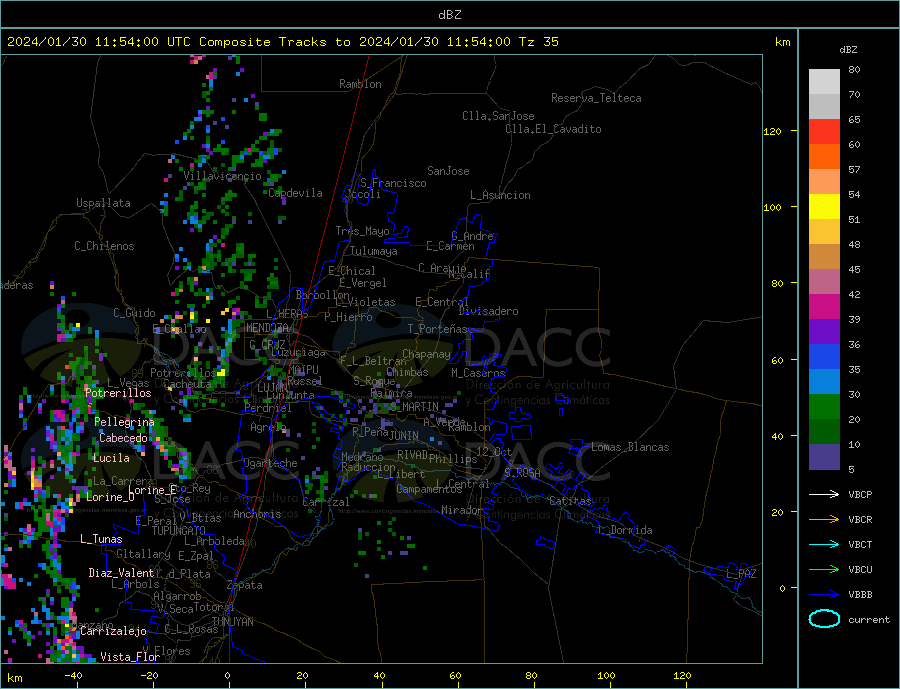This screenshot has height=689, width=900.
Task: Click the Reserva_Telteca place label
Action: pyautogui.click(x=596, y=98)
